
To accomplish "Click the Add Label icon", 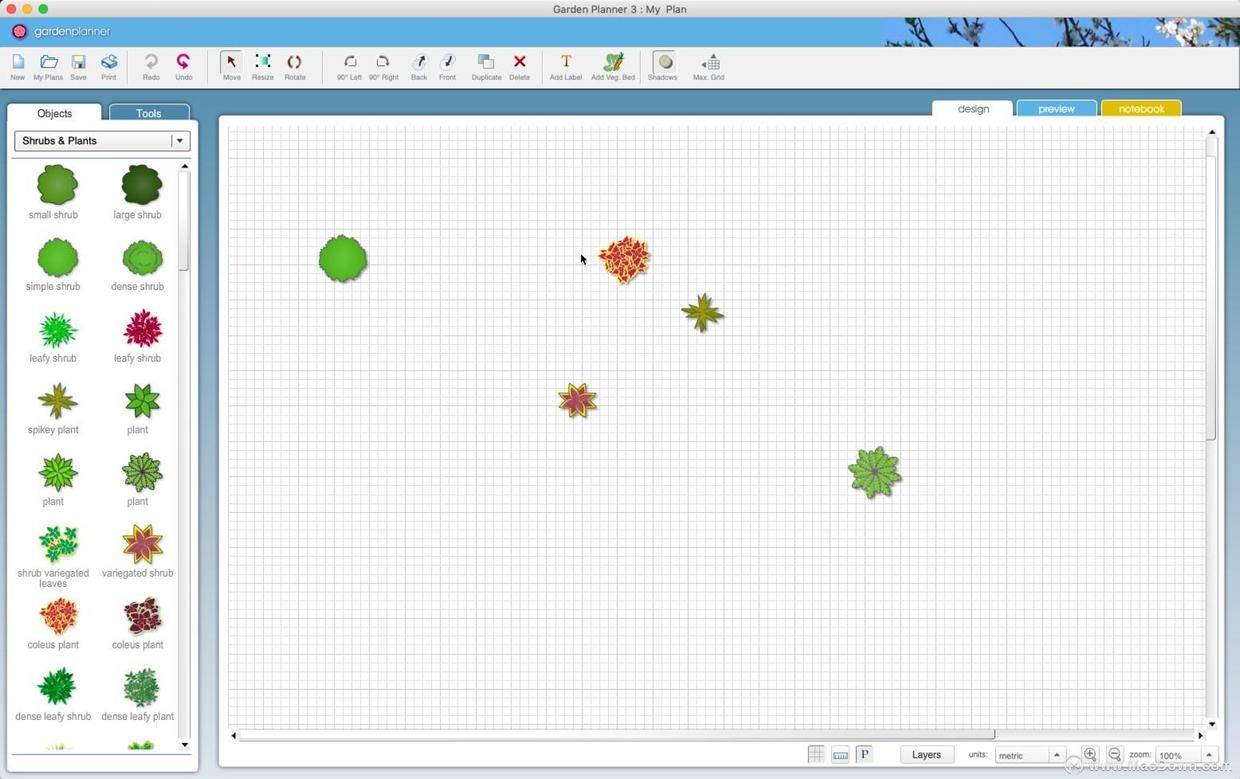I will pyautogui.click(x=565, y=66).
